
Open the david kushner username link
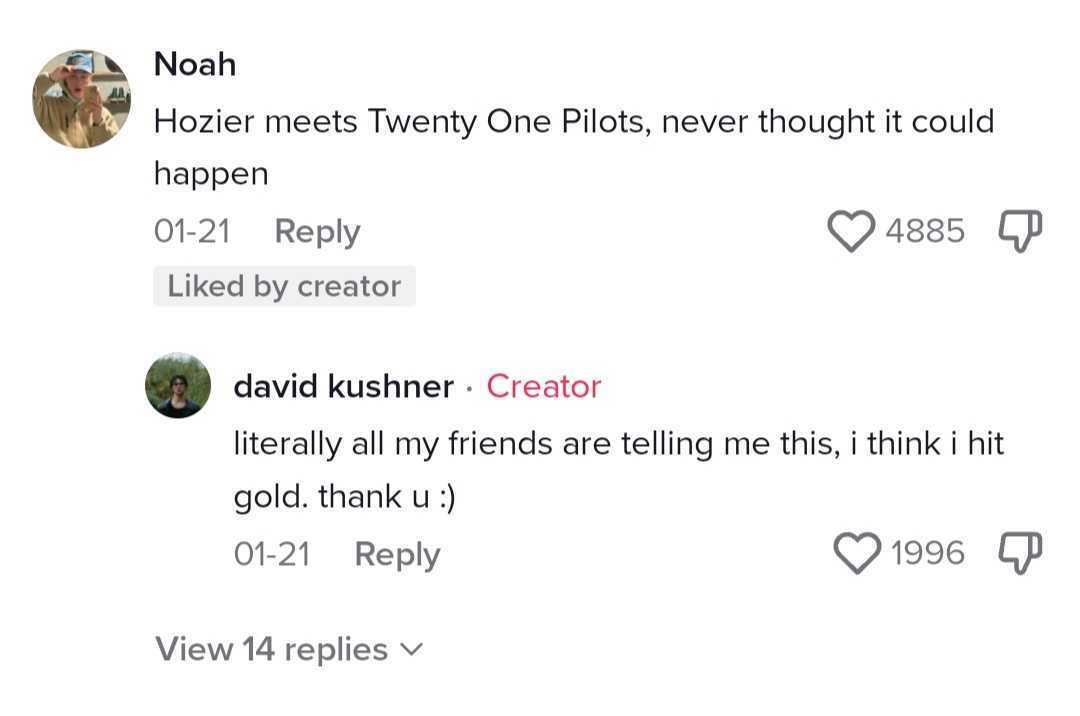click(x=343, y=386)
